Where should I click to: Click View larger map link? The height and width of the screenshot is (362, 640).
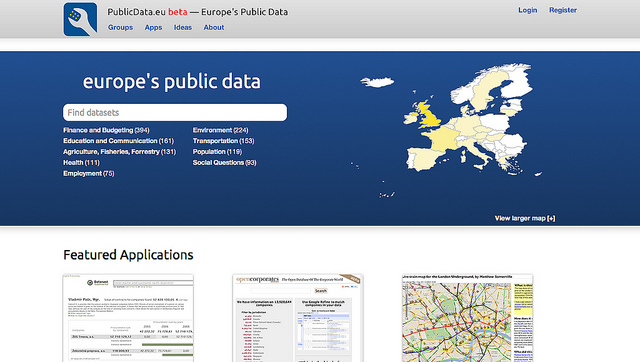pyautogui.click(x=525, y=218)
